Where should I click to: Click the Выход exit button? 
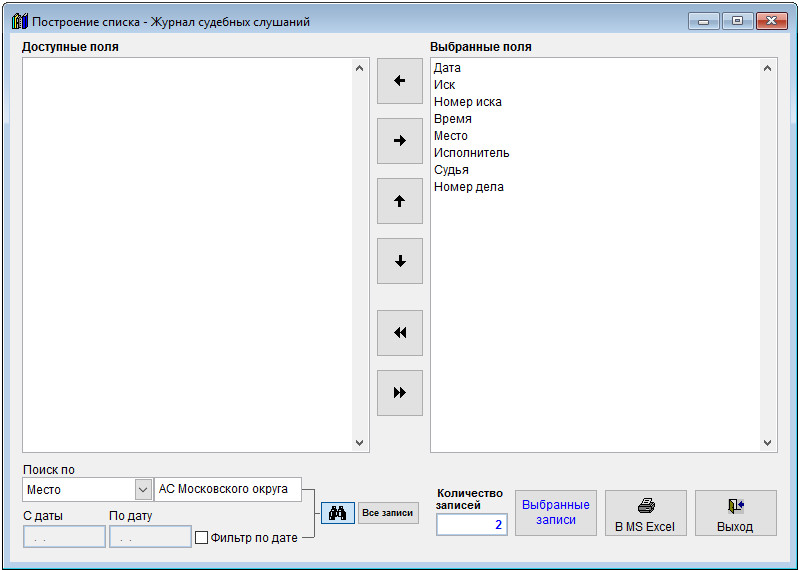point(736,513)
